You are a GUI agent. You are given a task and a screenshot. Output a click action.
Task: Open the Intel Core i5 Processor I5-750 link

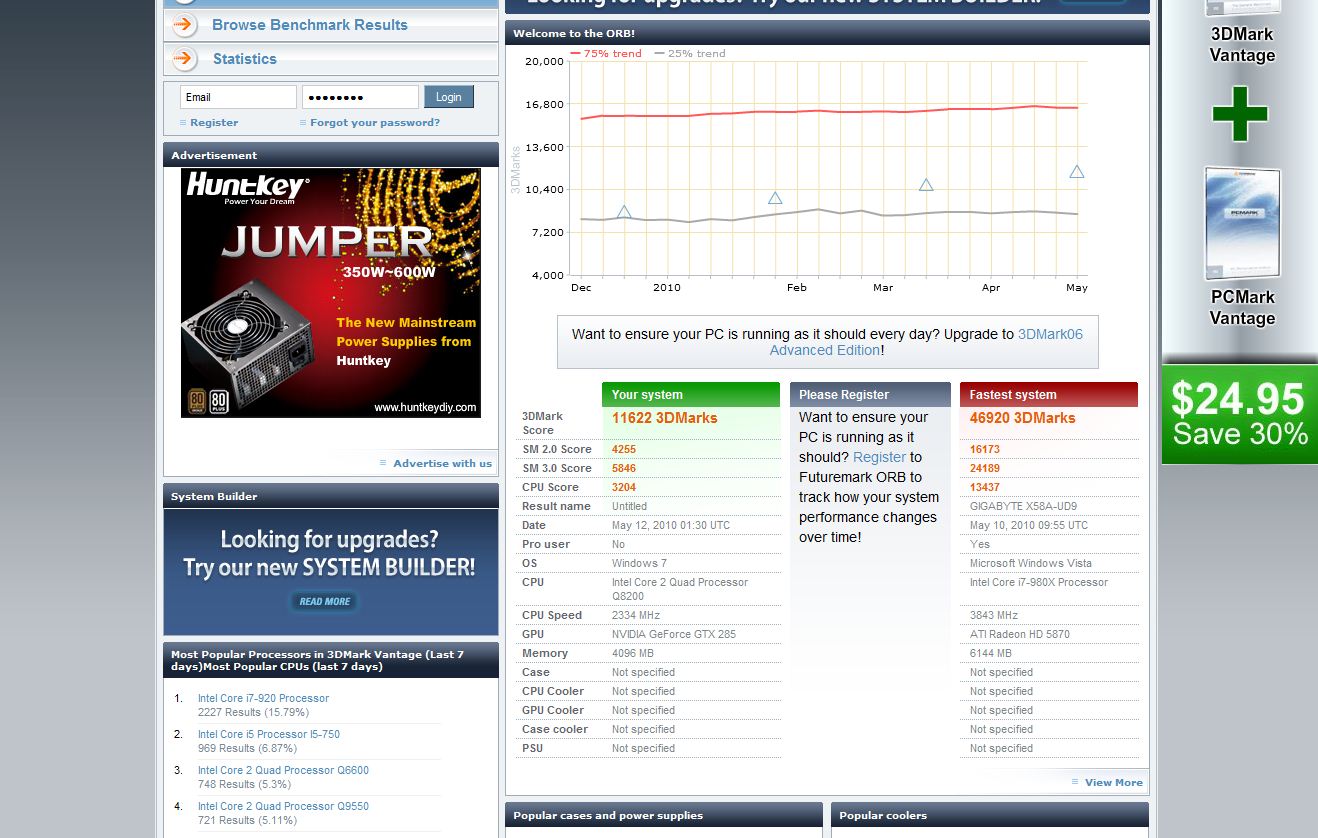(x=269, y=735)
